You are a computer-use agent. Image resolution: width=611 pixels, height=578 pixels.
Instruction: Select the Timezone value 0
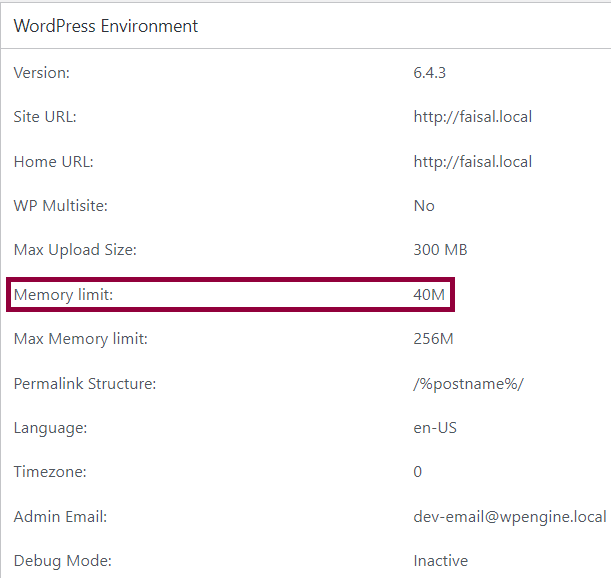417,472
